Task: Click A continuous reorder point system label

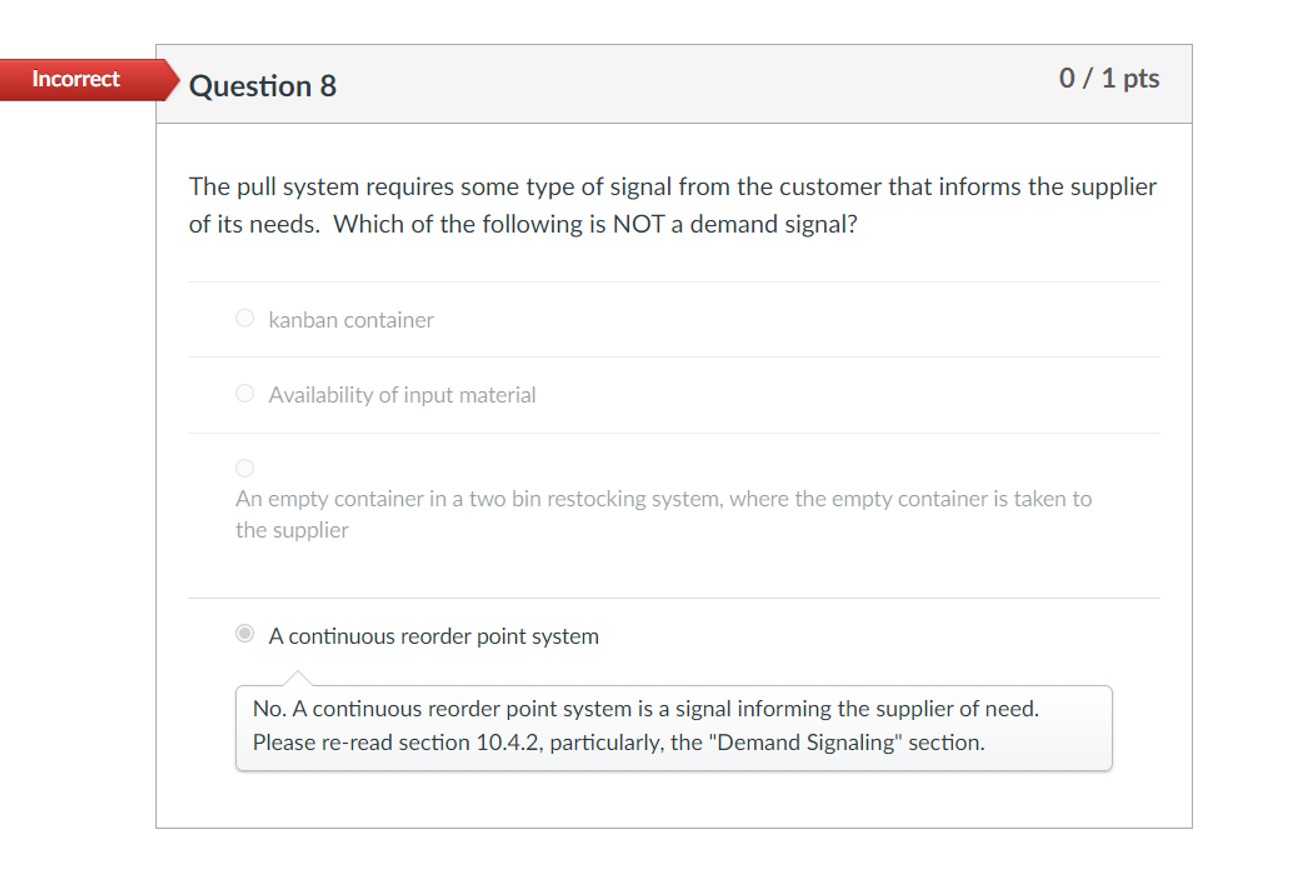Action: [432, 635]
